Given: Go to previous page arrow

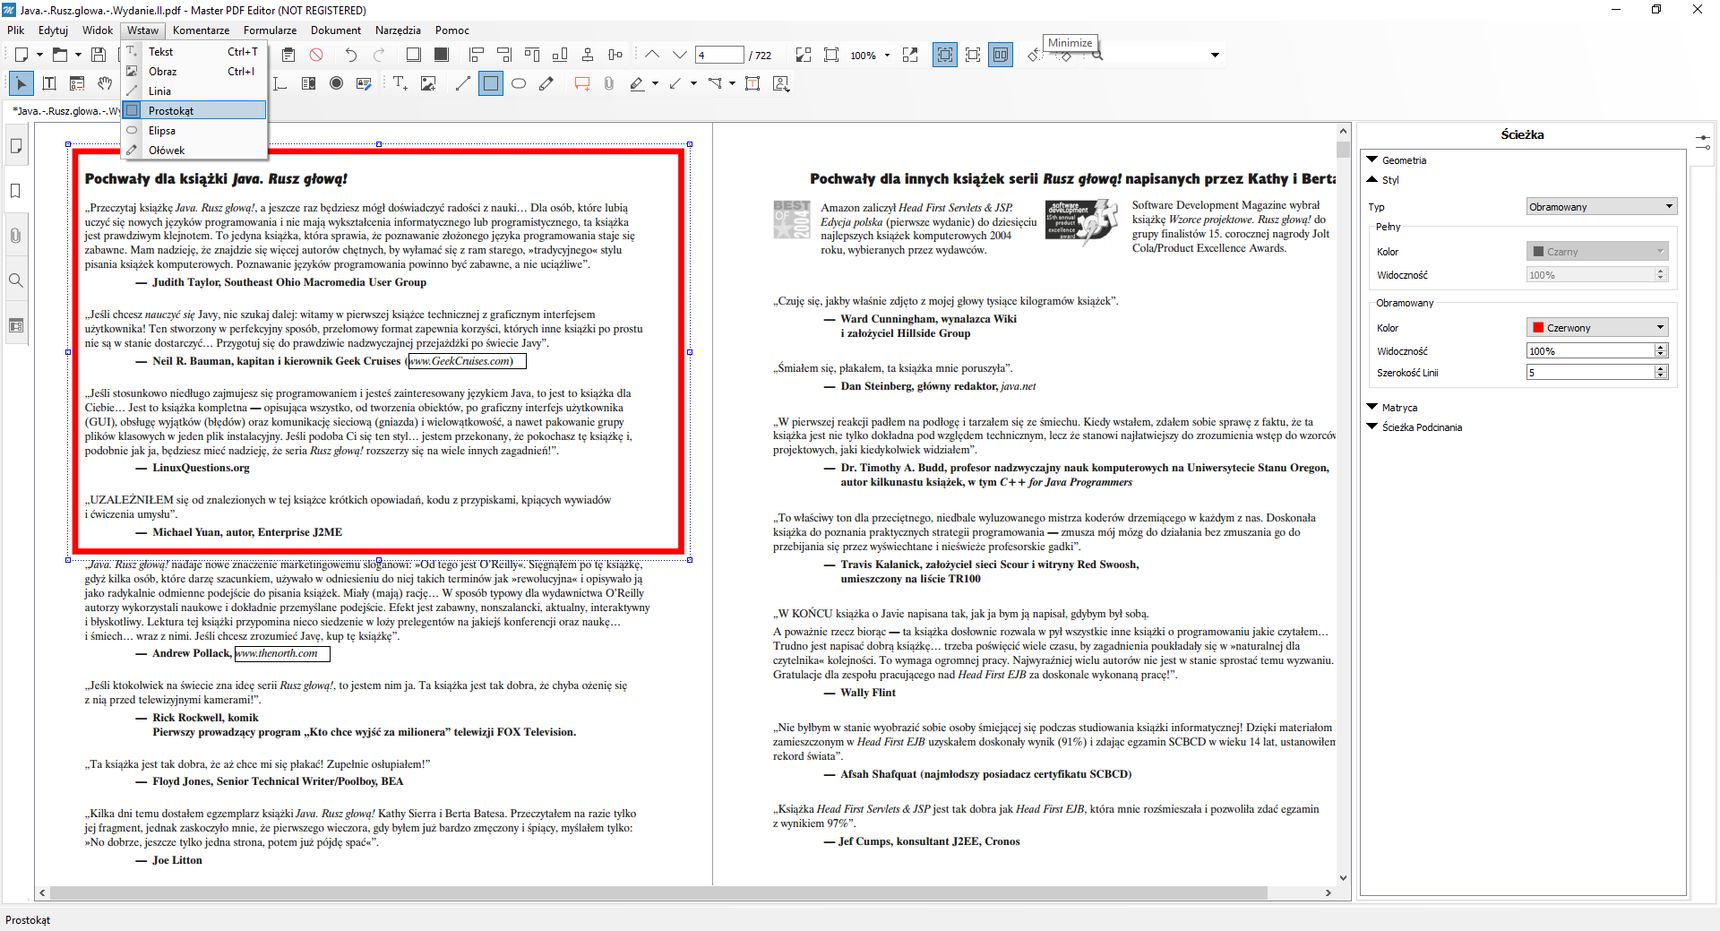Looking at the screenshot, I should [x=652, y=55].
